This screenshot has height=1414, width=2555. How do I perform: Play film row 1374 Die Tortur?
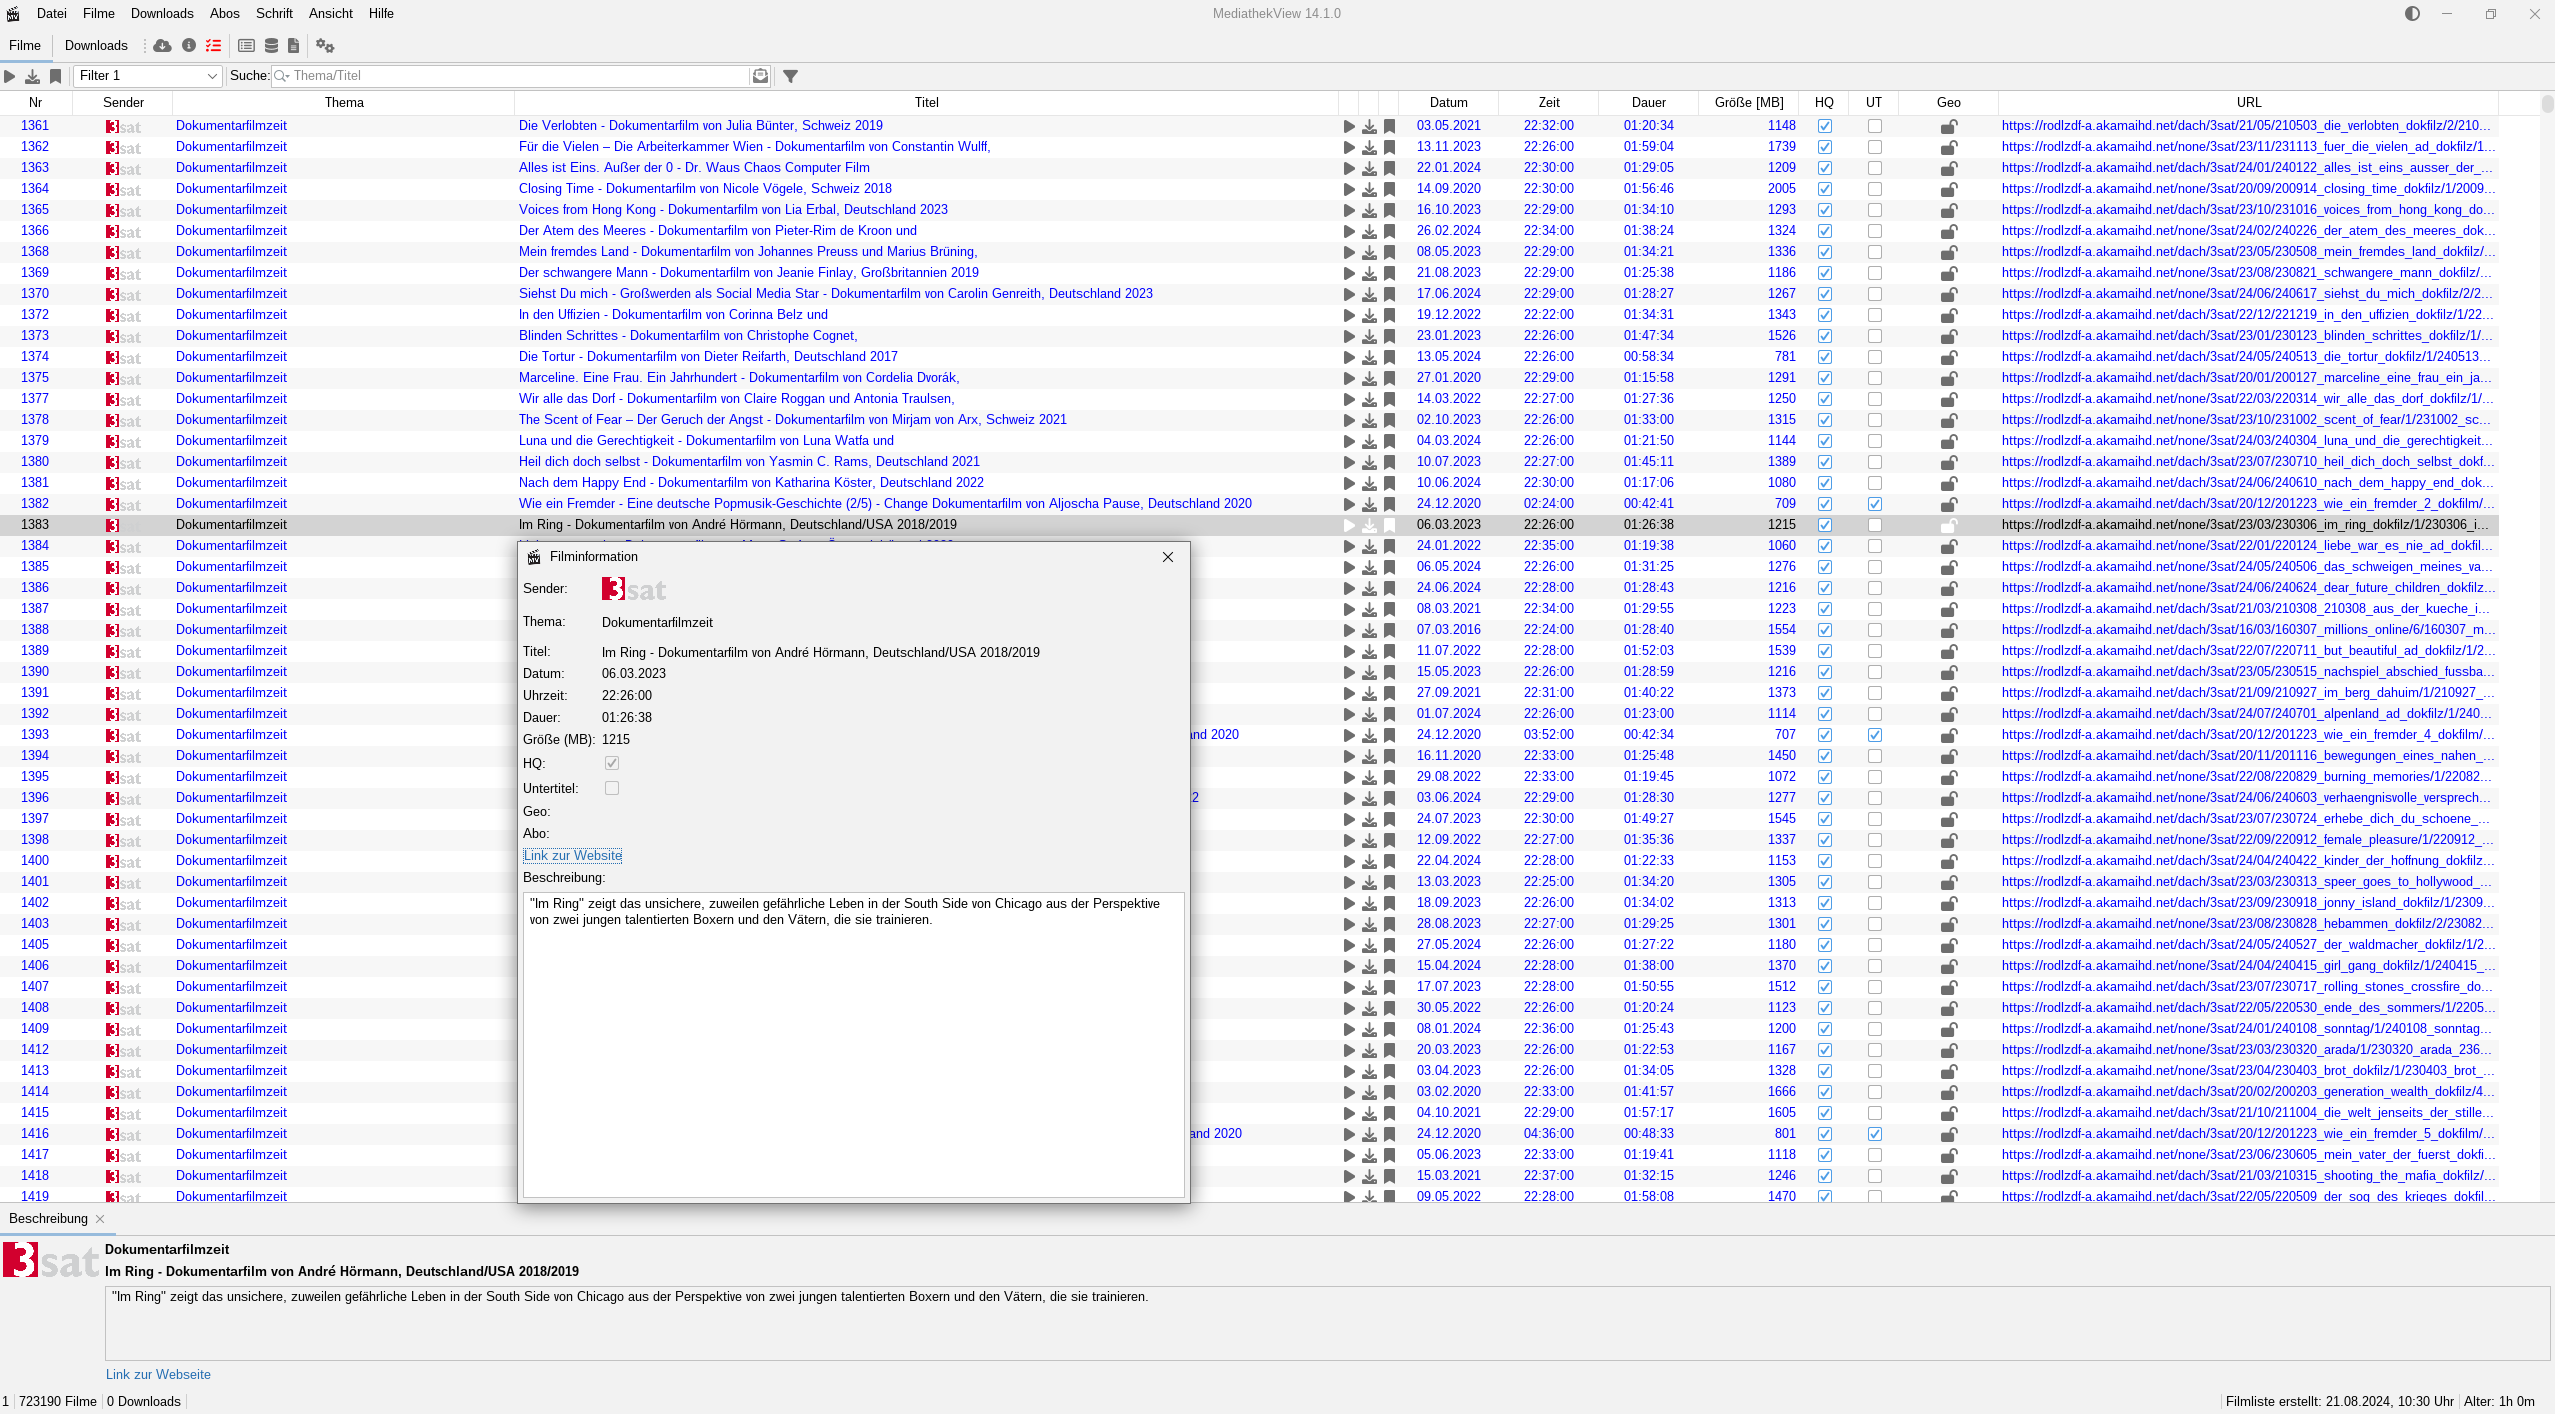click(x=1349, y=357)
